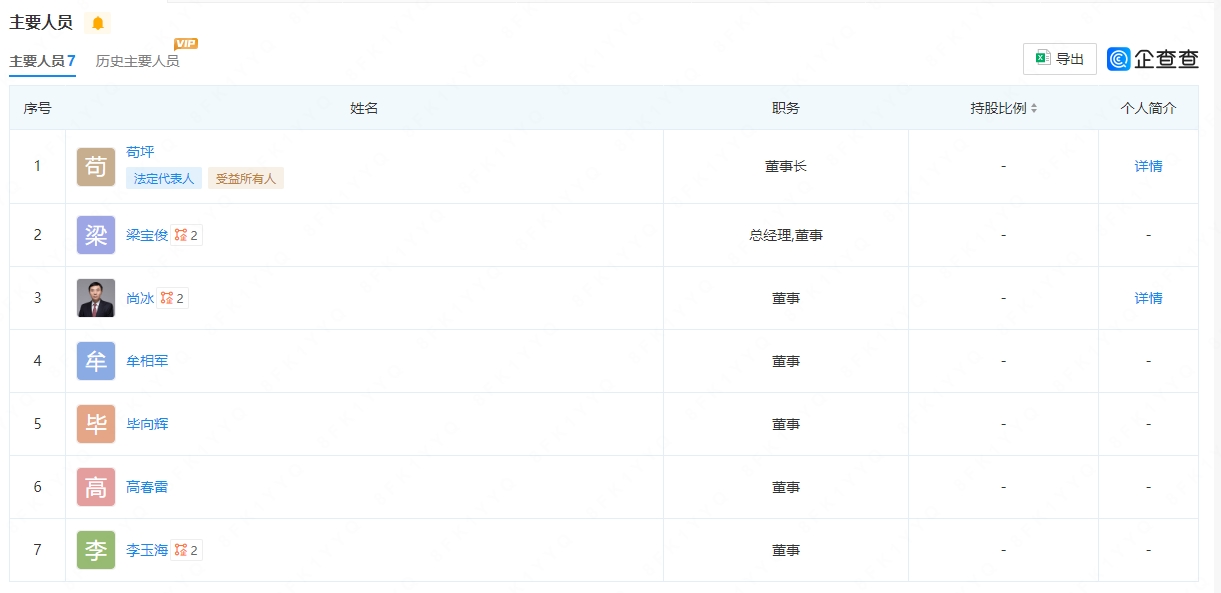Click 职务 column header
1221x593 pixels.
[786, 108]
